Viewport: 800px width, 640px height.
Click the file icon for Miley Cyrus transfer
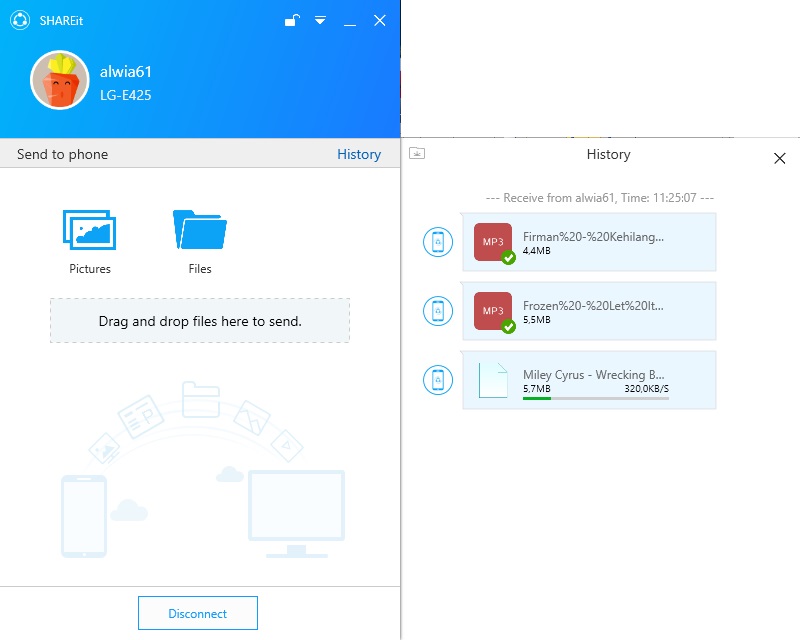point(491,380)
